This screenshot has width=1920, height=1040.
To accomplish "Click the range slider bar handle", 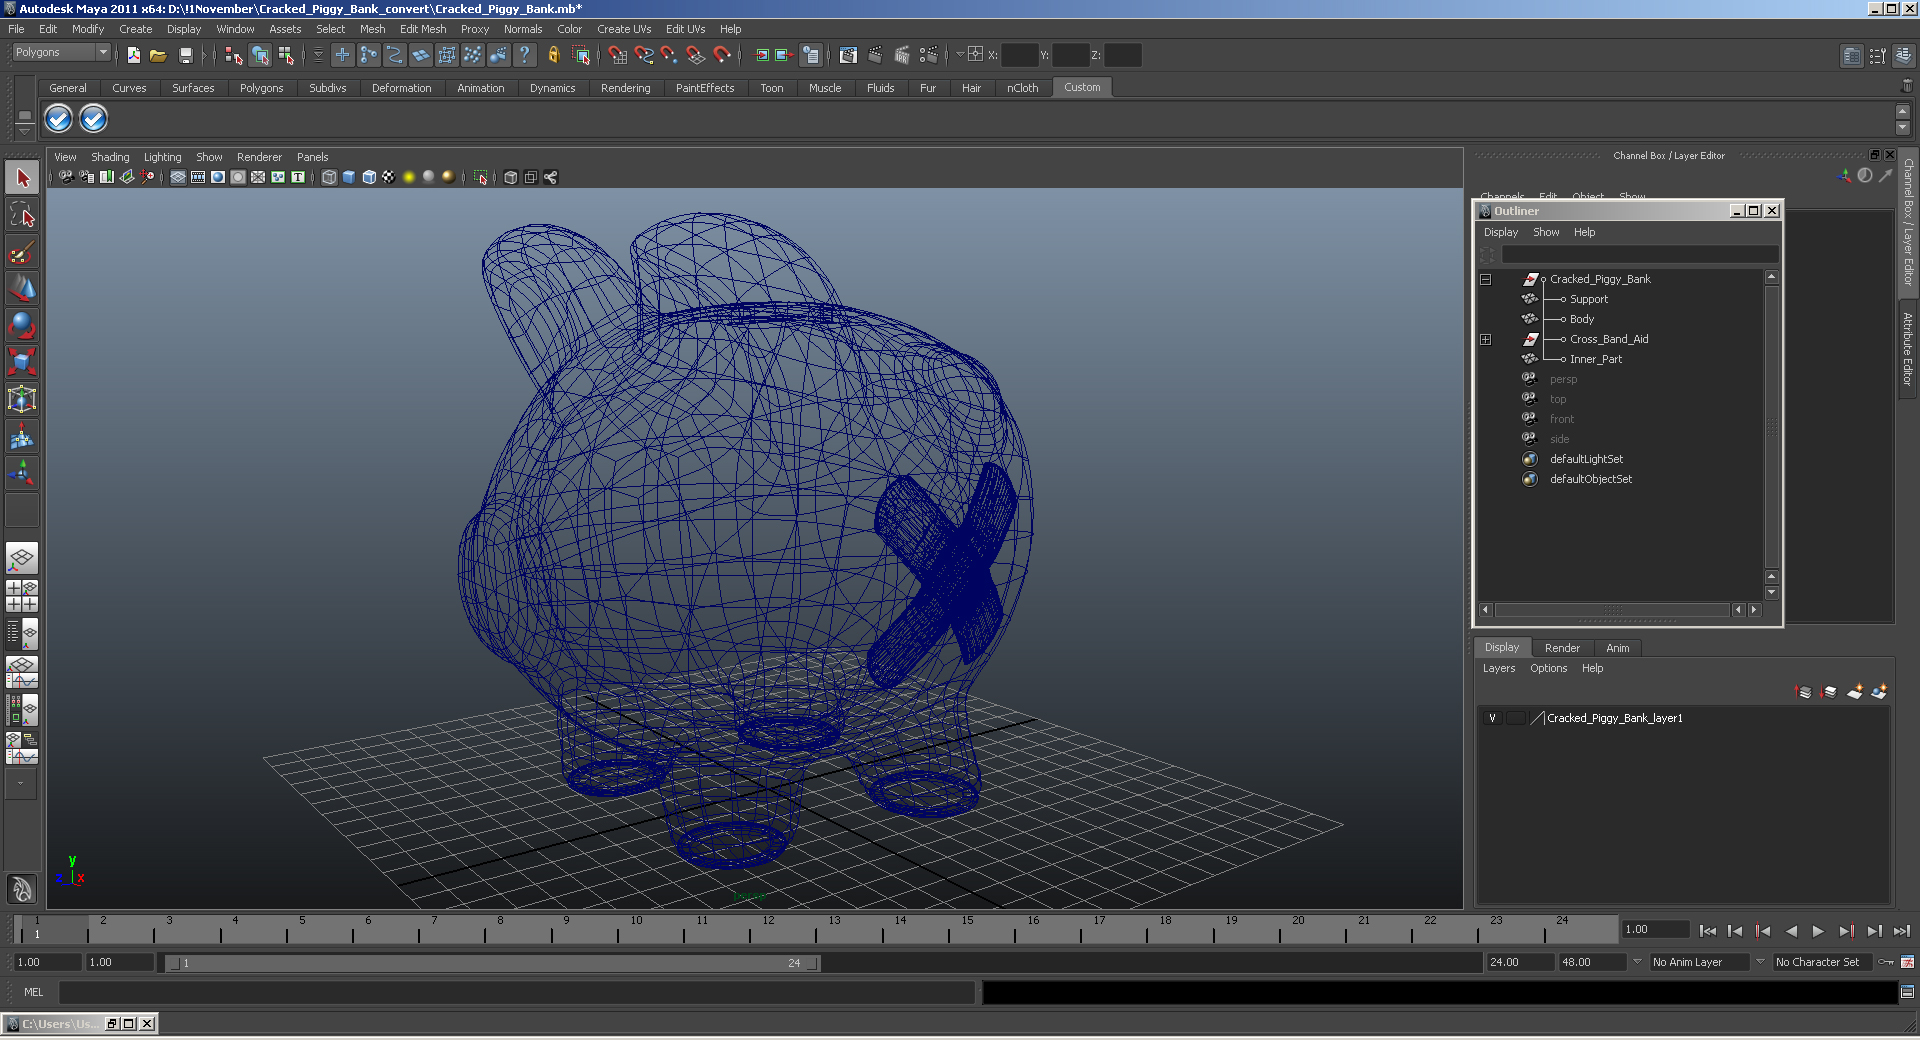I will [492, 963].
